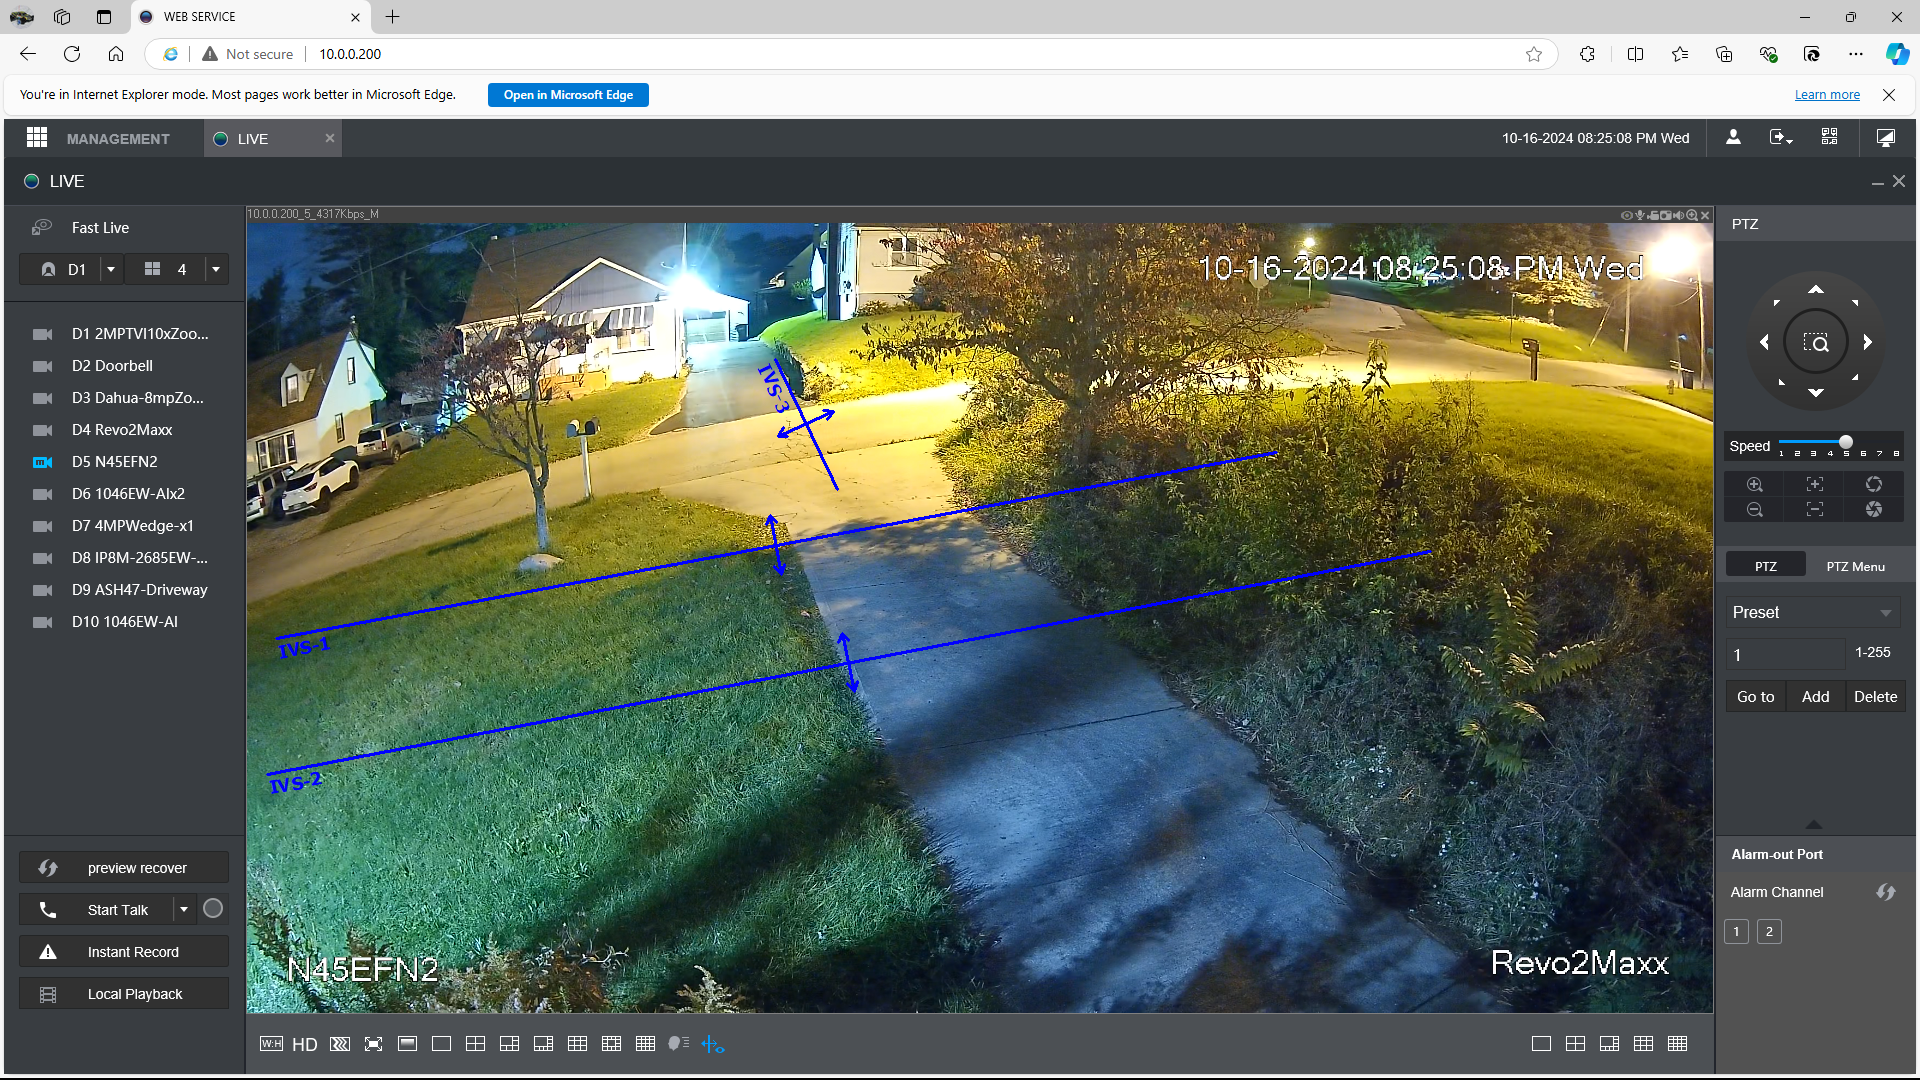
Task: Pan camera left with PTZ arrow
Action: 1764,342
